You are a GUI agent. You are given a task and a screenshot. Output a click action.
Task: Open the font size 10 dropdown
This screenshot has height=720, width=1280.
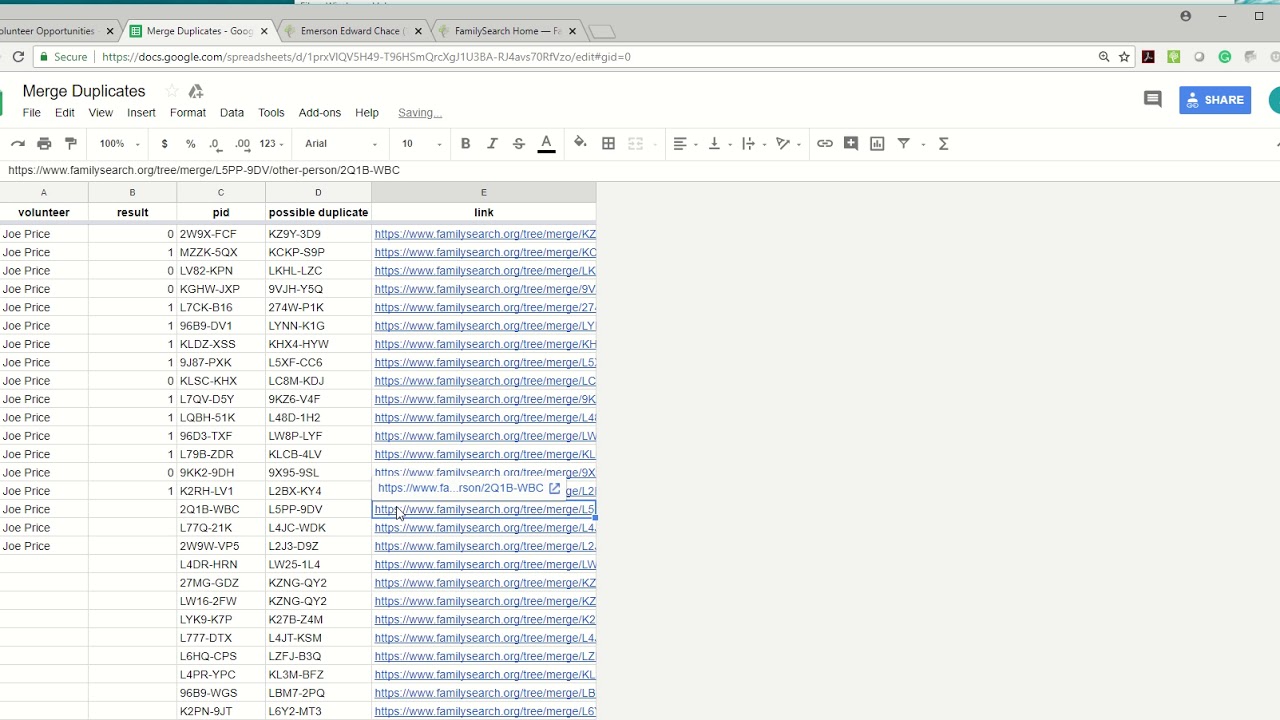(x=421, y=144)
